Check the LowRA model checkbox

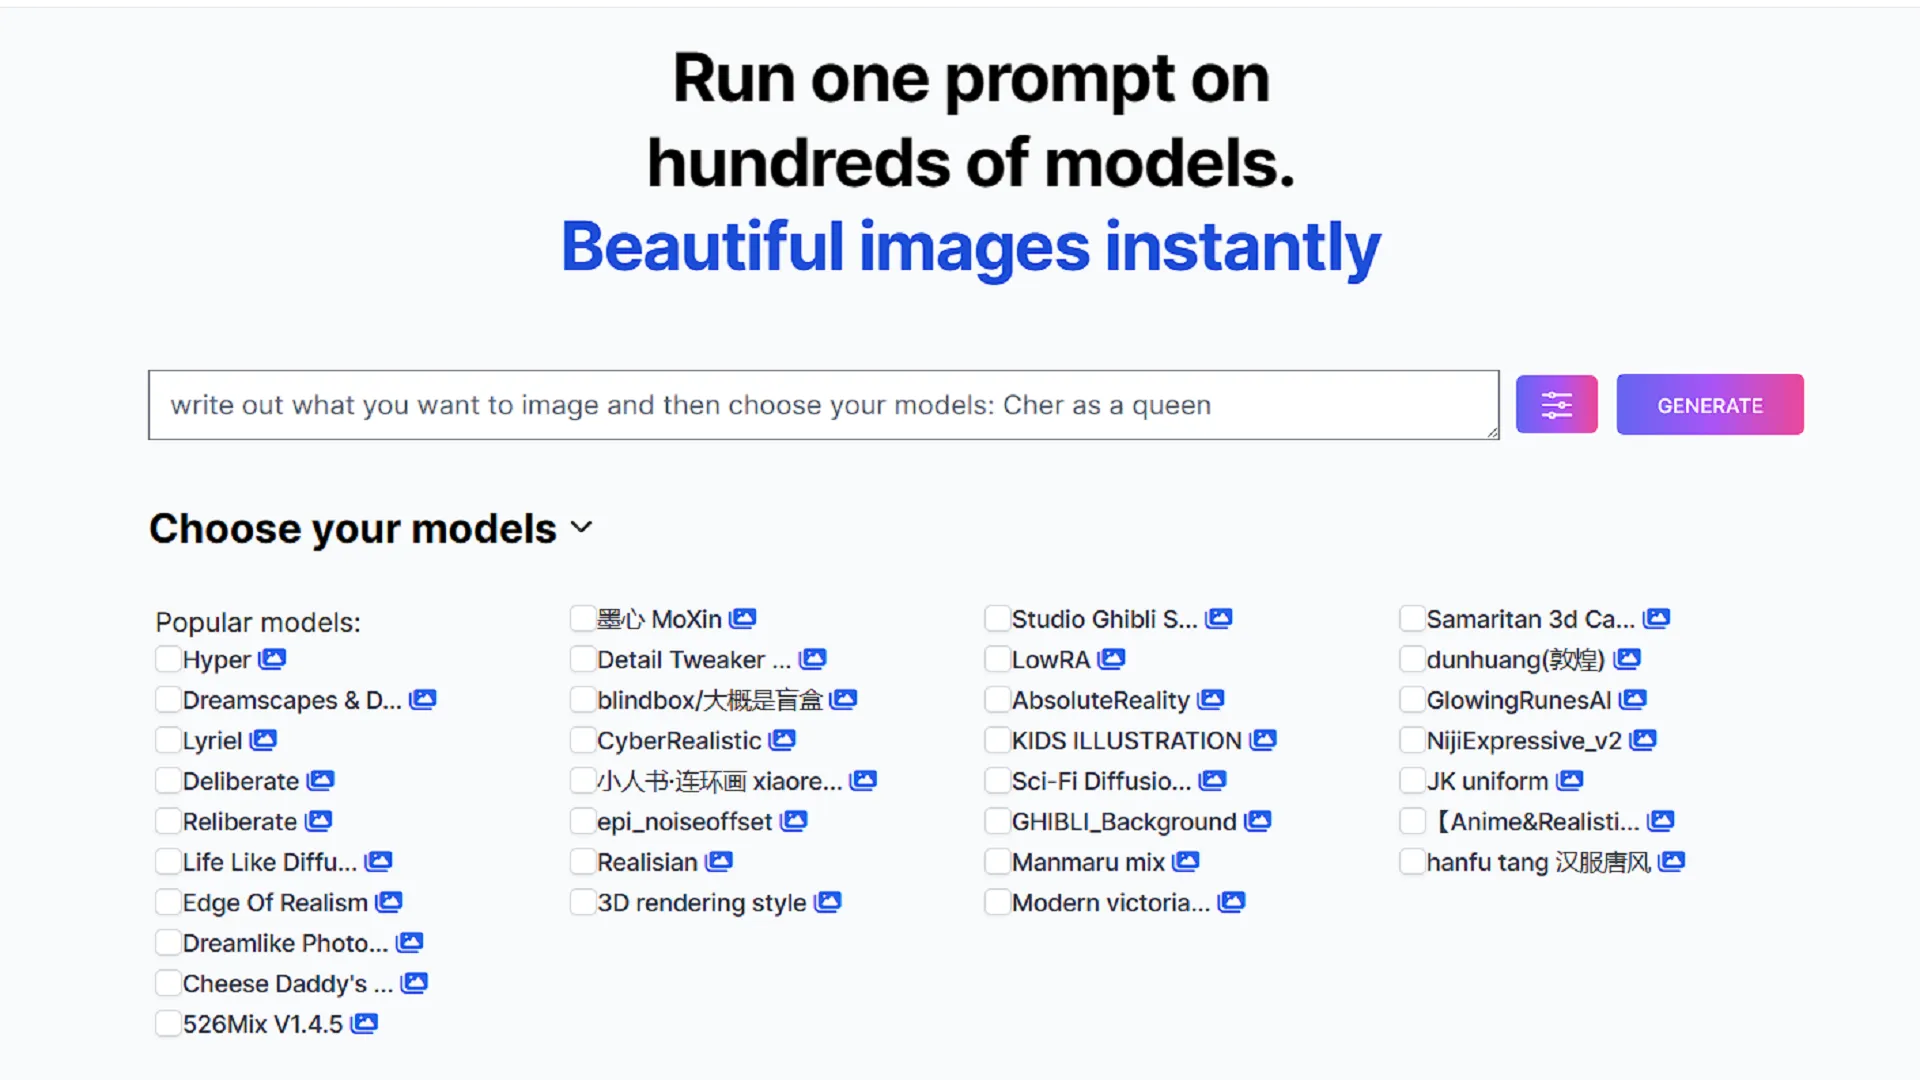coord(997,659)
